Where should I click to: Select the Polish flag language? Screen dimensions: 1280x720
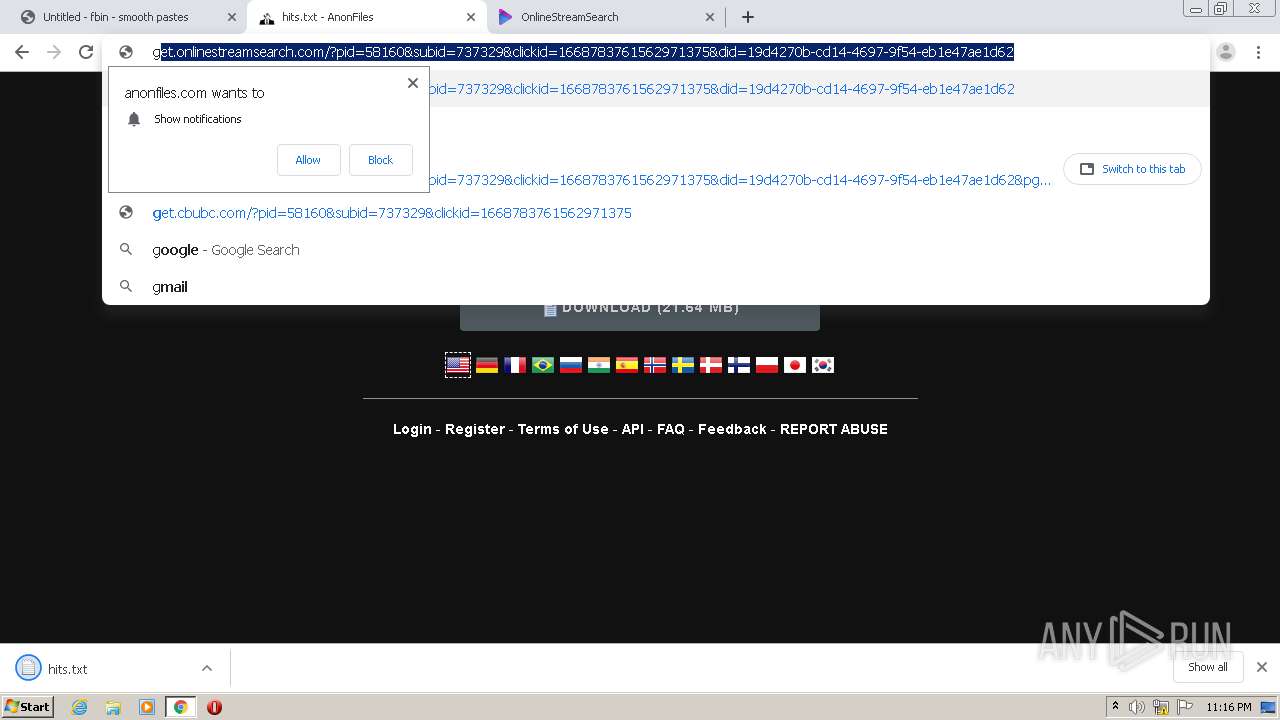pos(767,365)
